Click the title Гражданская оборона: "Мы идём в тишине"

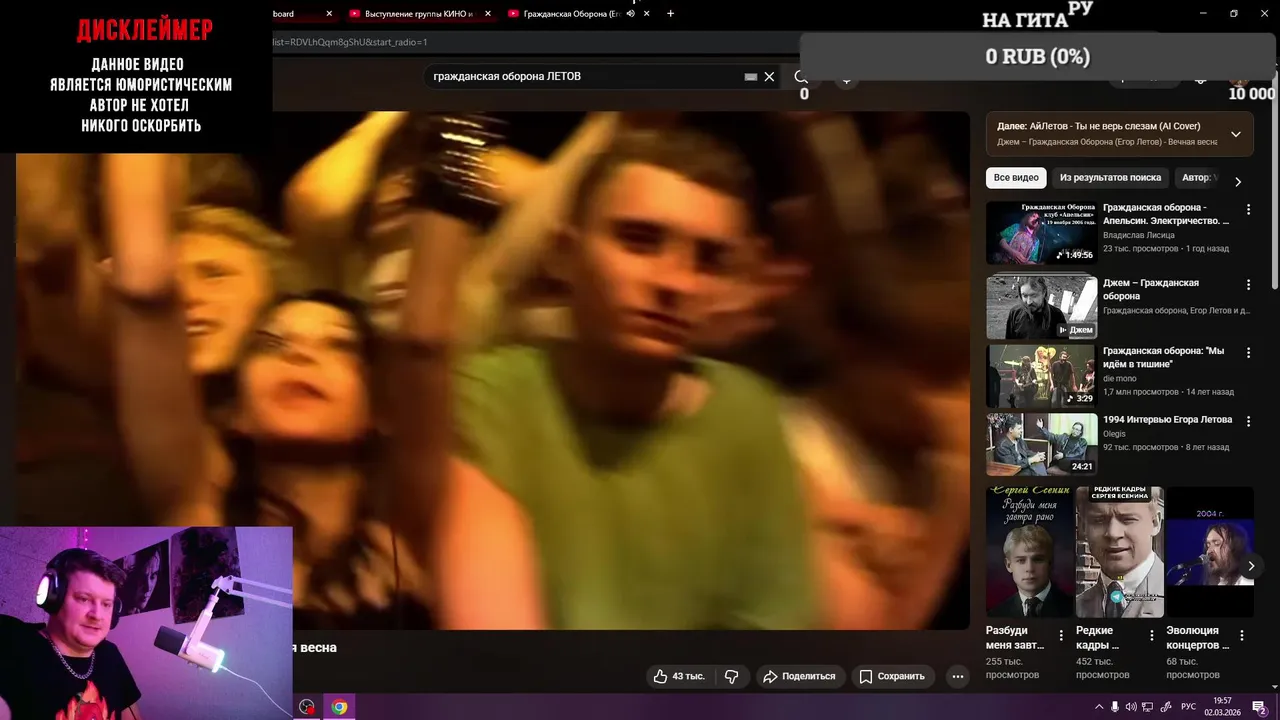(x=1163, y=357)
